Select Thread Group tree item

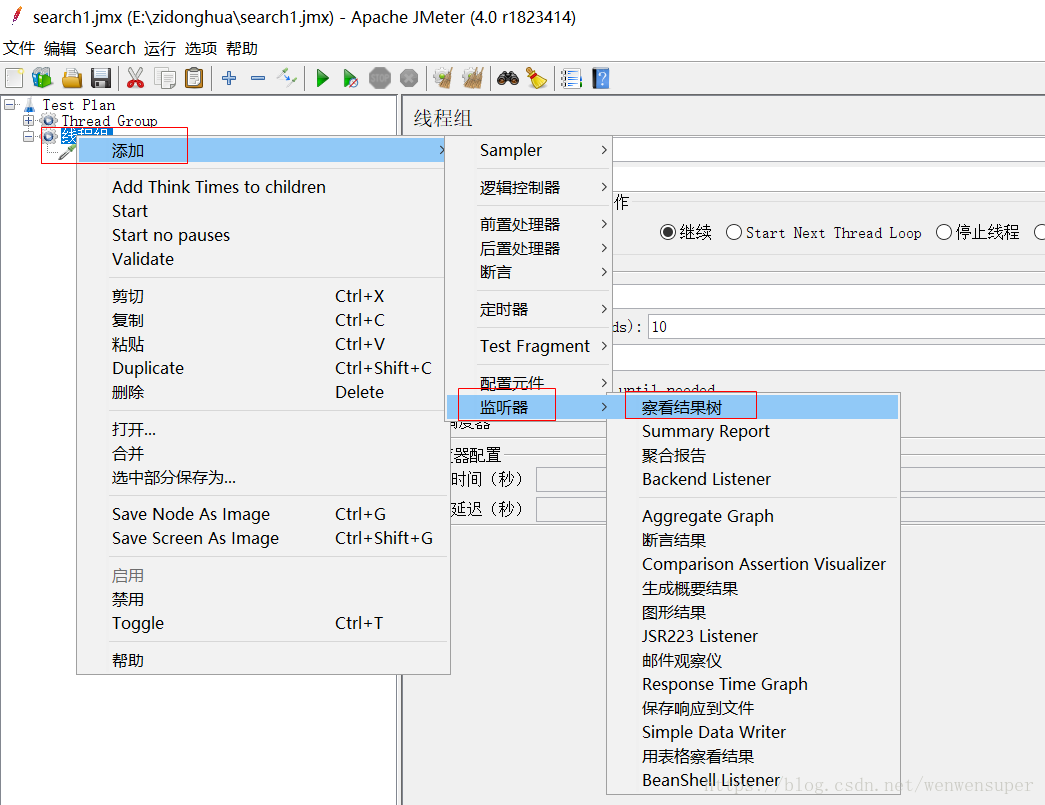[109, 121]
